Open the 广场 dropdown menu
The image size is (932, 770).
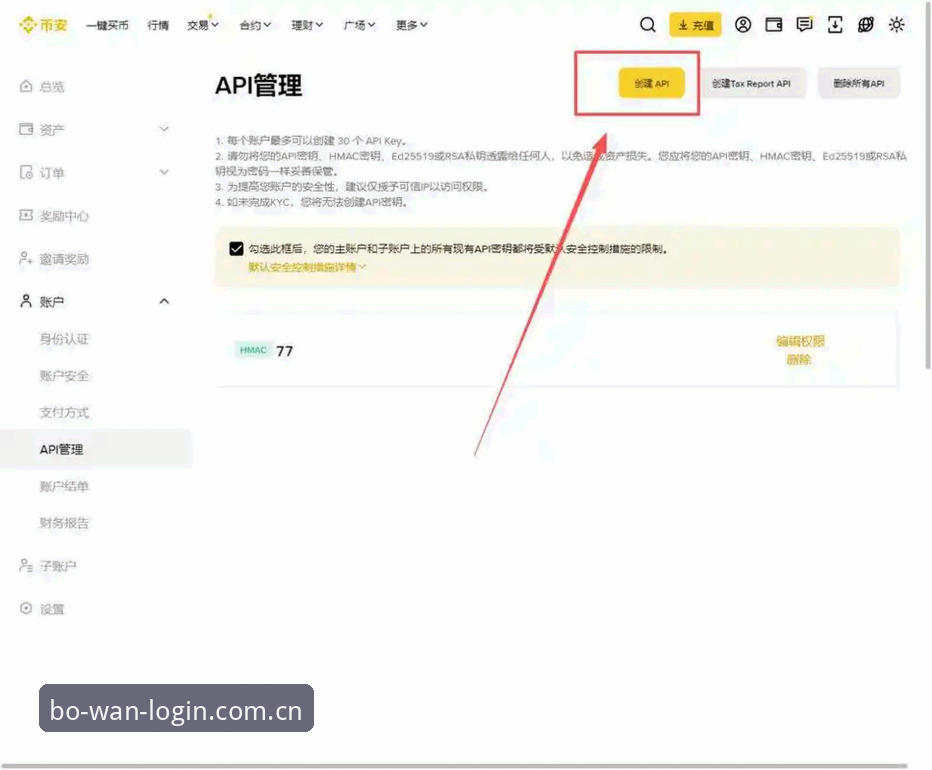tap(360, 25)
